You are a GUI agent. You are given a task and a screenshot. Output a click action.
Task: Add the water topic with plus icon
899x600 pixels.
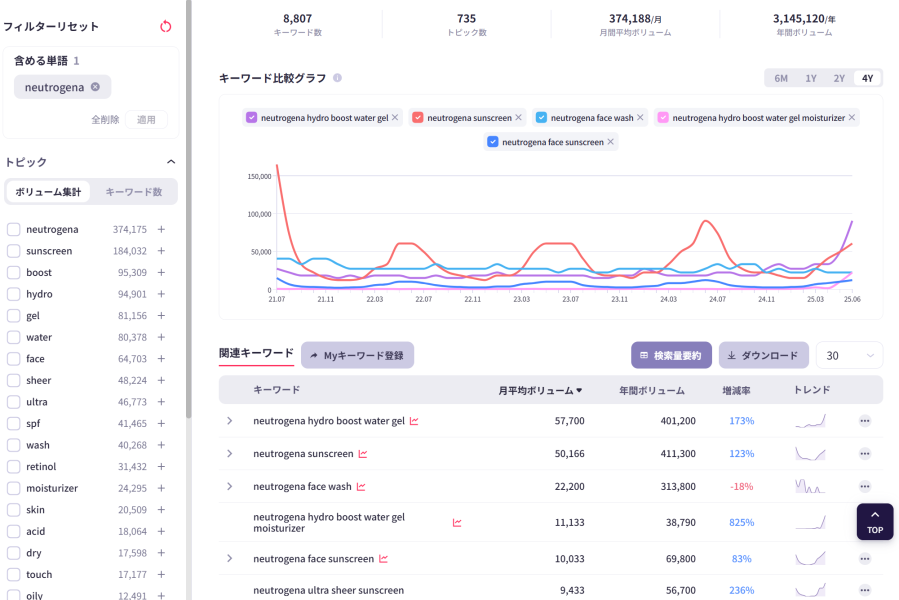[x=162, y=337]
